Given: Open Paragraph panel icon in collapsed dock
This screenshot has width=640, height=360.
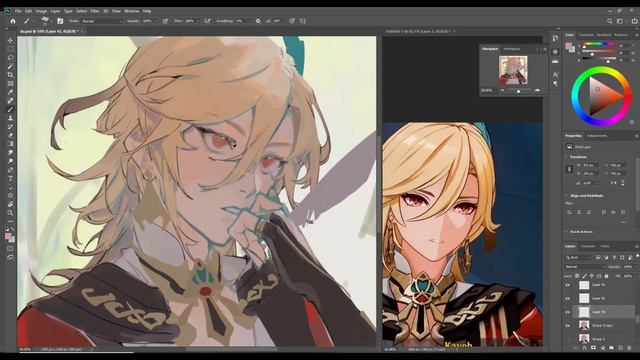Looking at the screenshot, I should (555, 83).
